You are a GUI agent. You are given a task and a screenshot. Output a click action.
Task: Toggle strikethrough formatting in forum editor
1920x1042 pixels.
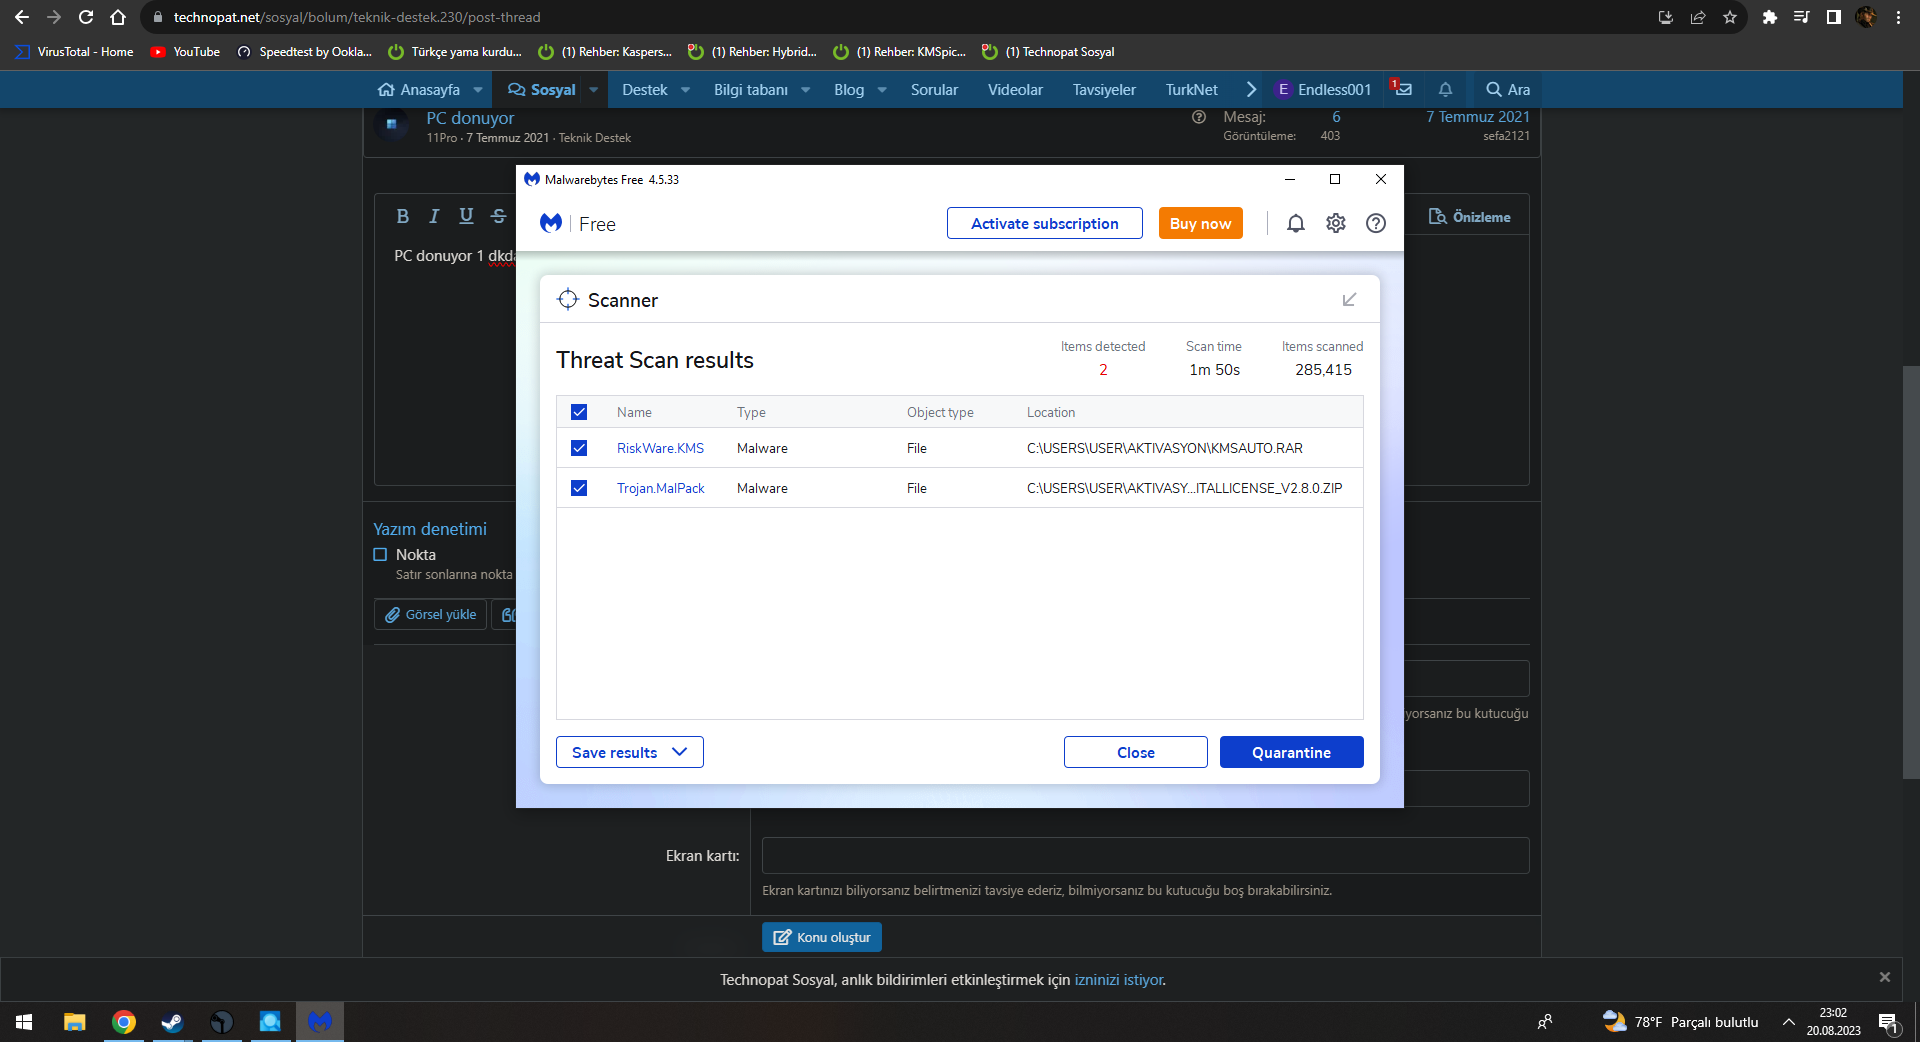[x=498, y=216]
